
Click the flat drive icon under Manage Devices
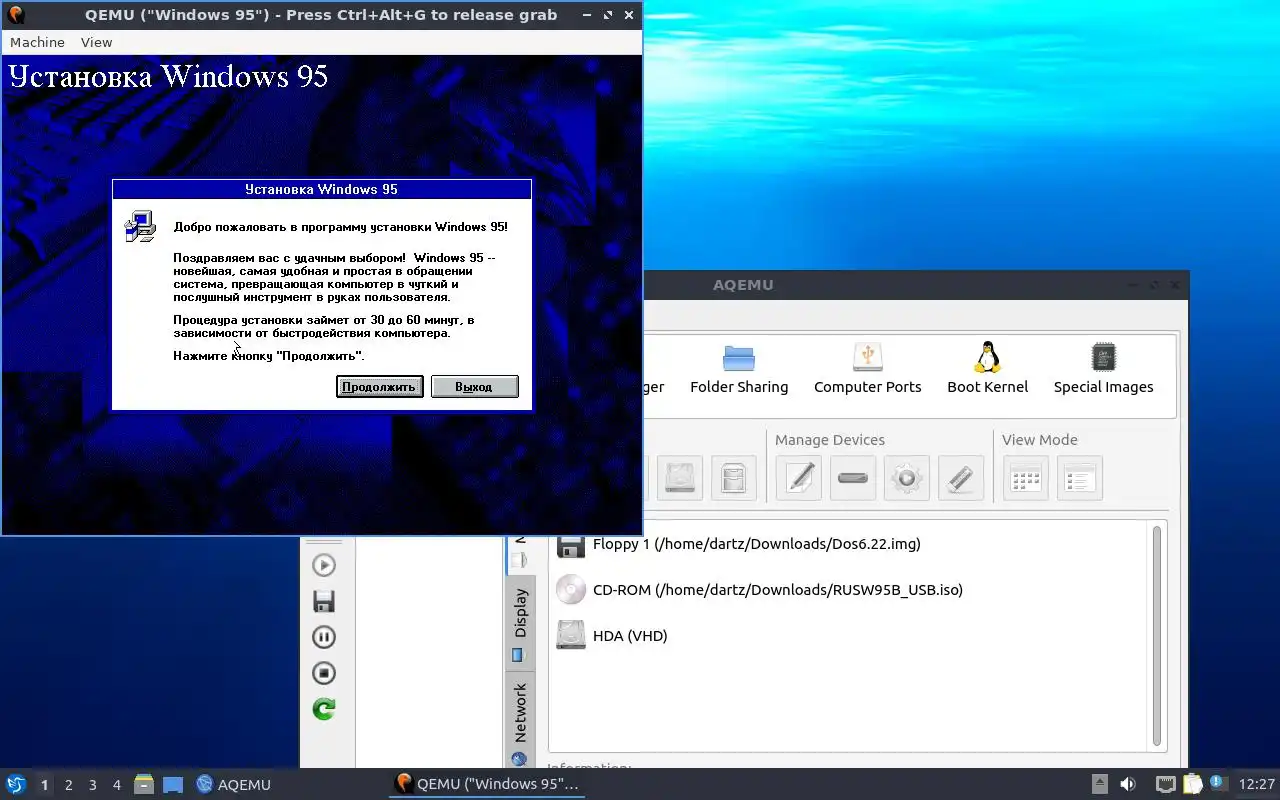(x=853, y=478)
